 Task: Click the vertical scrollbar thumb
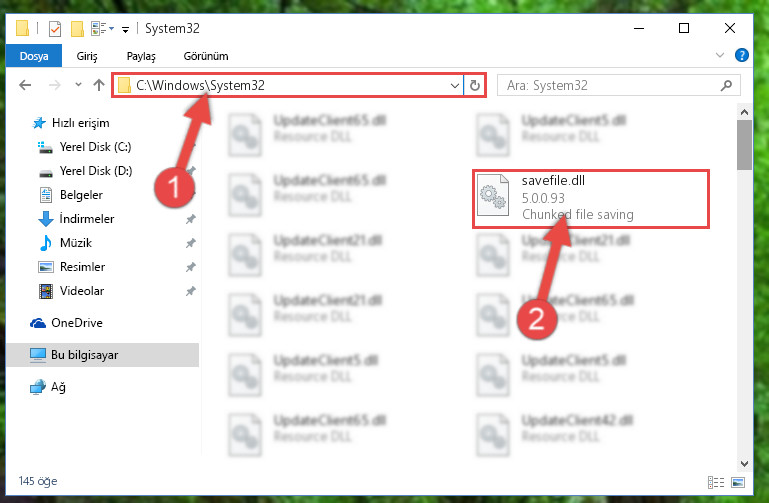(744, 145)
